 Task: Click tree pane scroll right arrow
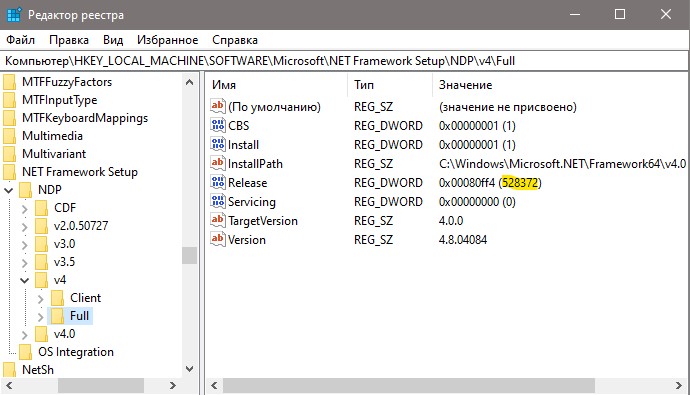173,386
